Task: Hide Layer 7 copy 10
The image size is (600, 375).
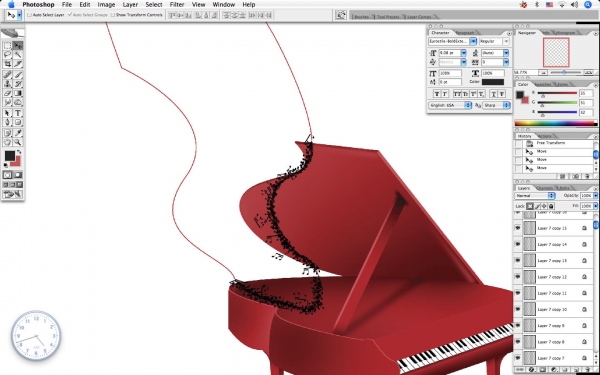Action: click(518, 309)
